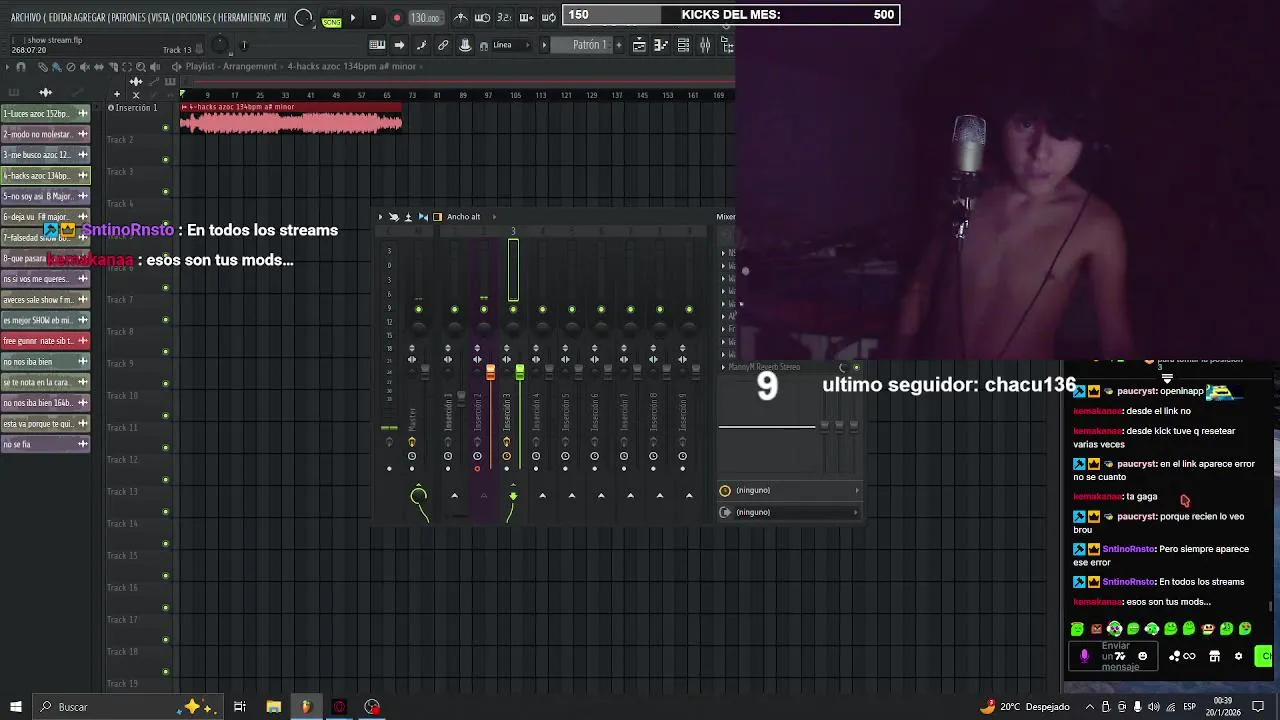
Task: Toggle the SONG/pattern mode button
Action: [331, 19]
